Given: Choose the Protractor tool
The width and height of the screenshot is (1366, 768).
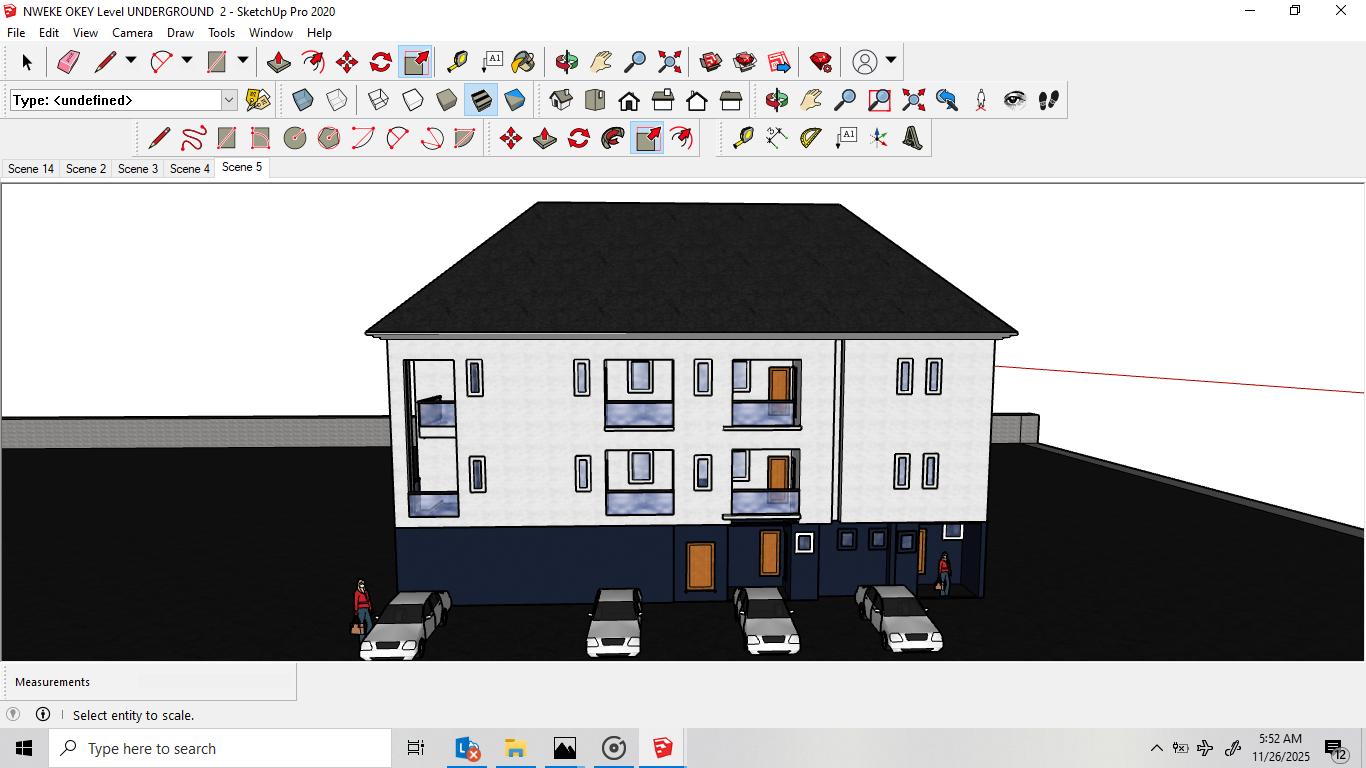Looking at the screenshot, I should [810, 138].
